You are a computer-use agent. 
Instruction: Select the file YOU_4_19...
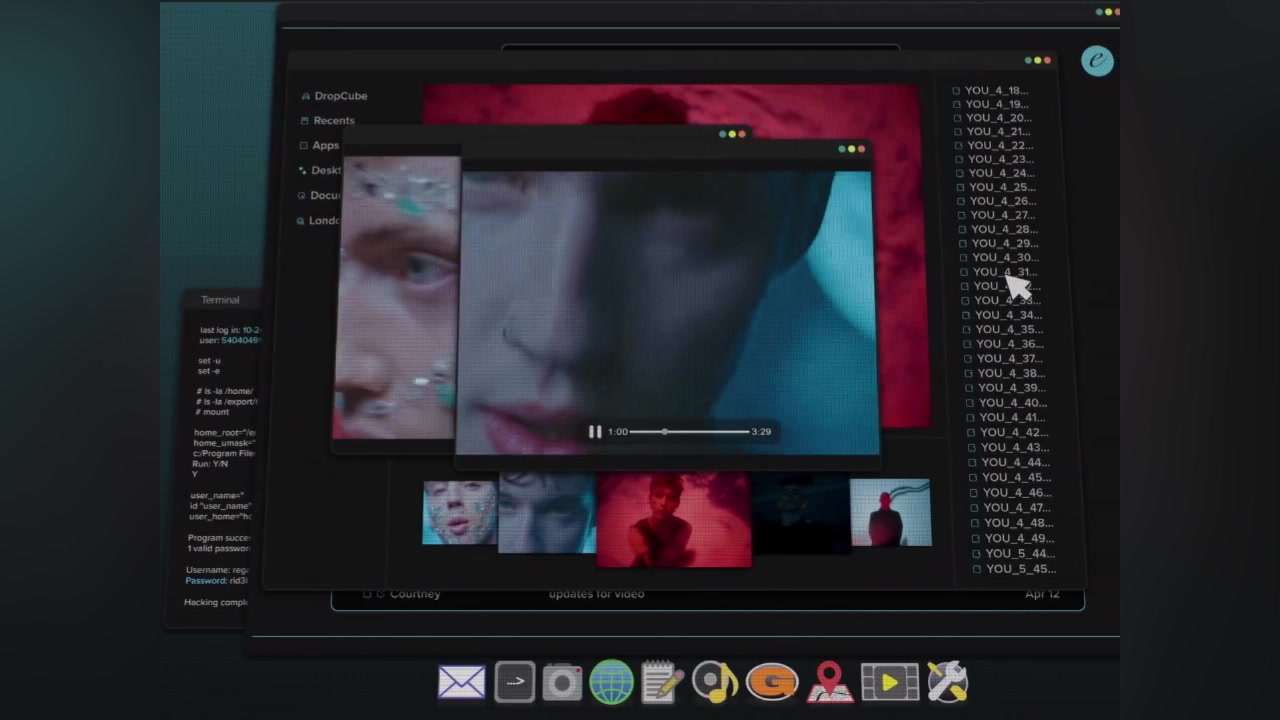pyautogui.click(x=996, y=104)
